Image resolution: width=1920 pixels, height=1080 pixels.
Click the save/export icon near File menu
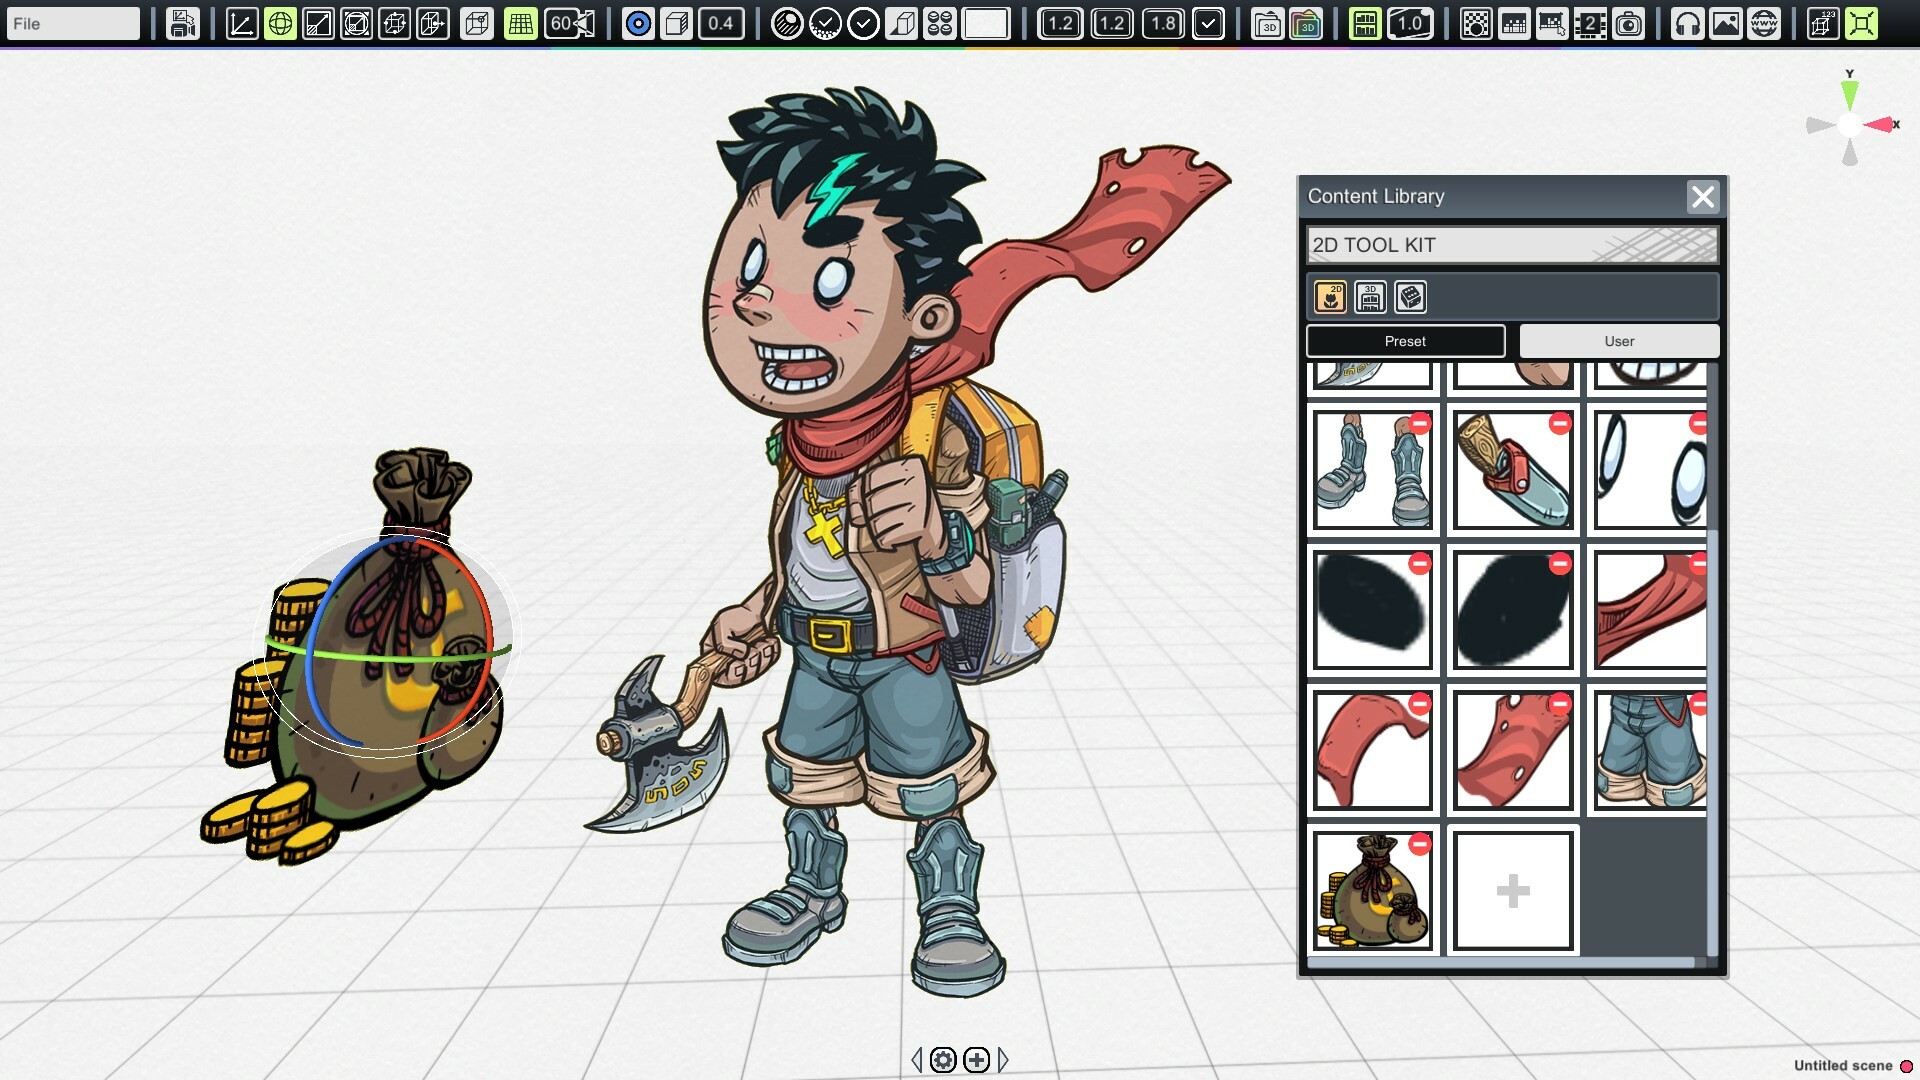point(181,23)
